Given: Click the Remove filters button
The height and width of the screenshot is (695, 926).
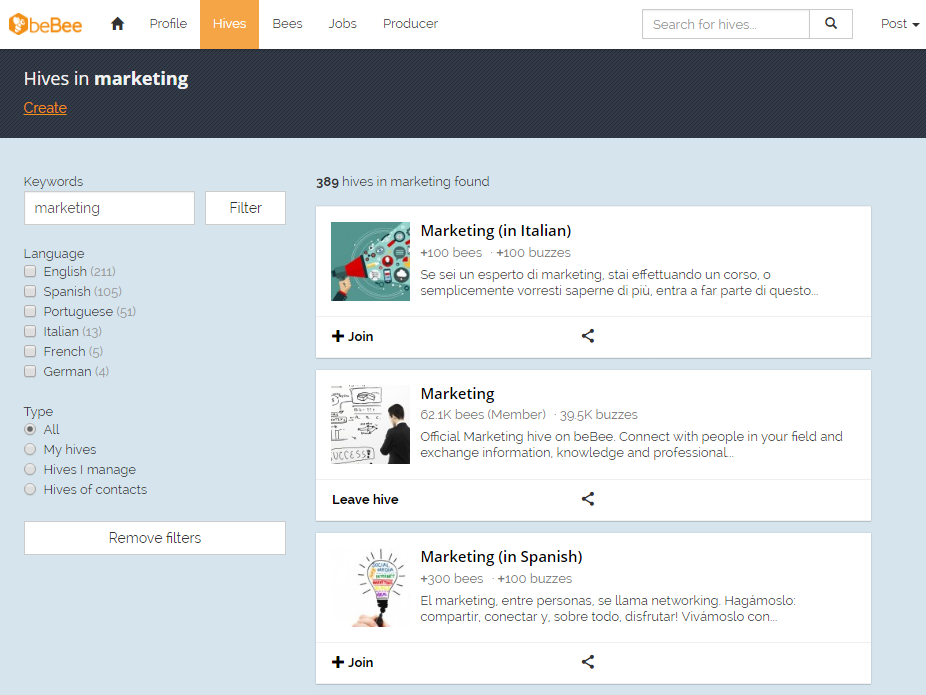Looking at the screenshot, I should coord(155,538).
